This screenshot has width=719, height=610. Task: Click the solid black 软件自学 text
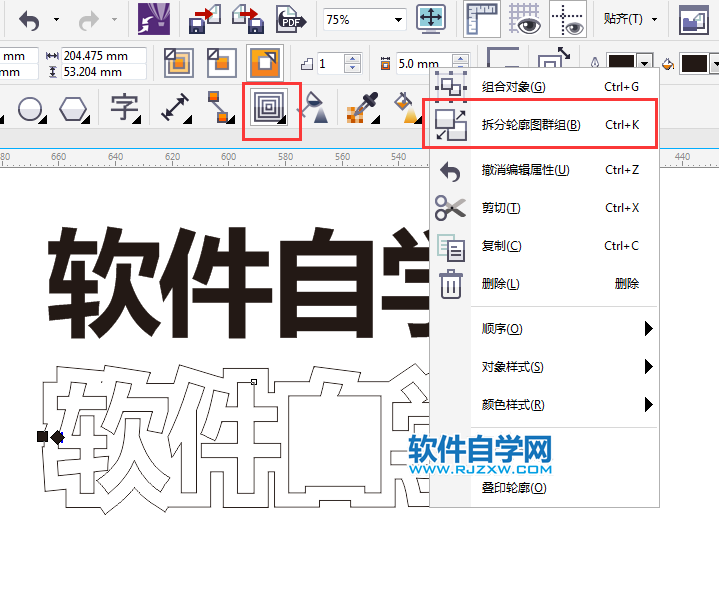point(238,282)
